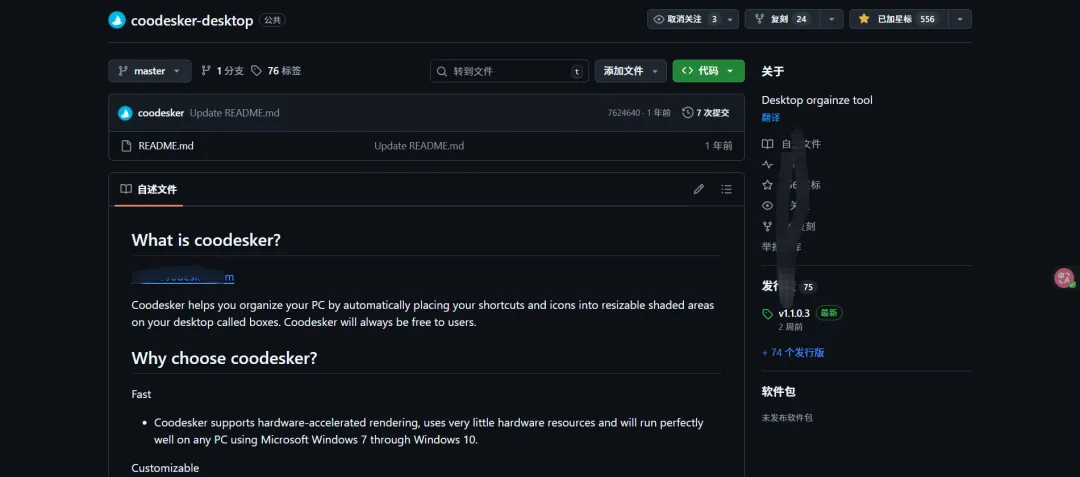Screen dimensions: 1080x477
Task: Click the Why choose coodesker? heading
Action: pos(224,359)
